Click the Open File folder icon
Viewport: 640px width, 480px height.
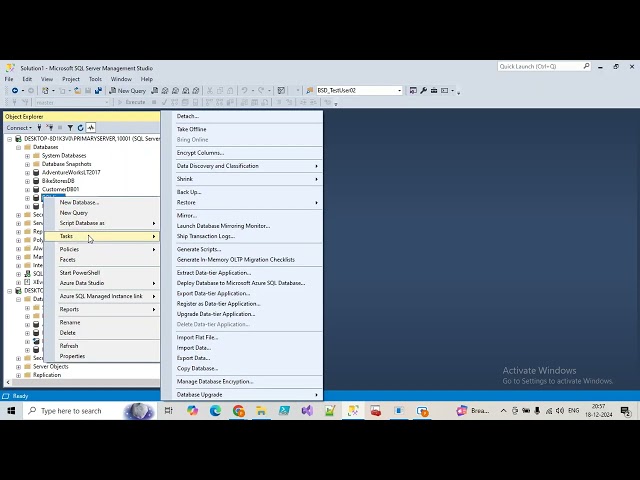tap(78, 91)
